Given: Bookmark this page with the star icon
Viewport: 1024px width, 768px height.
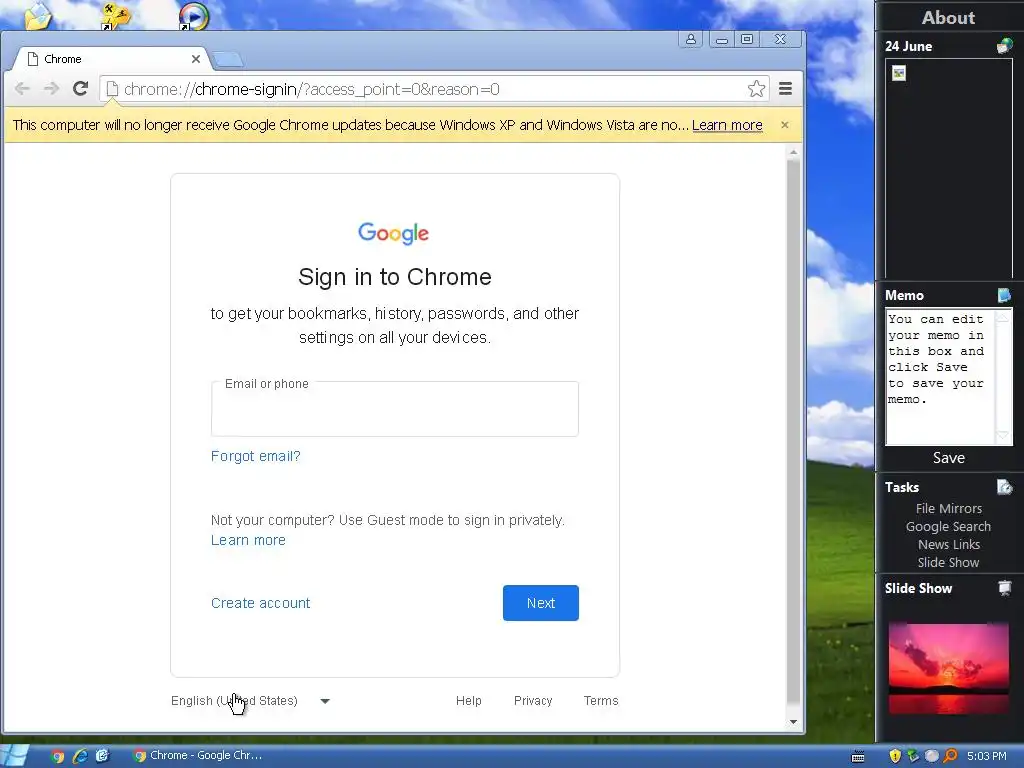Looking at the screenshot, I should tap(756, 89).
